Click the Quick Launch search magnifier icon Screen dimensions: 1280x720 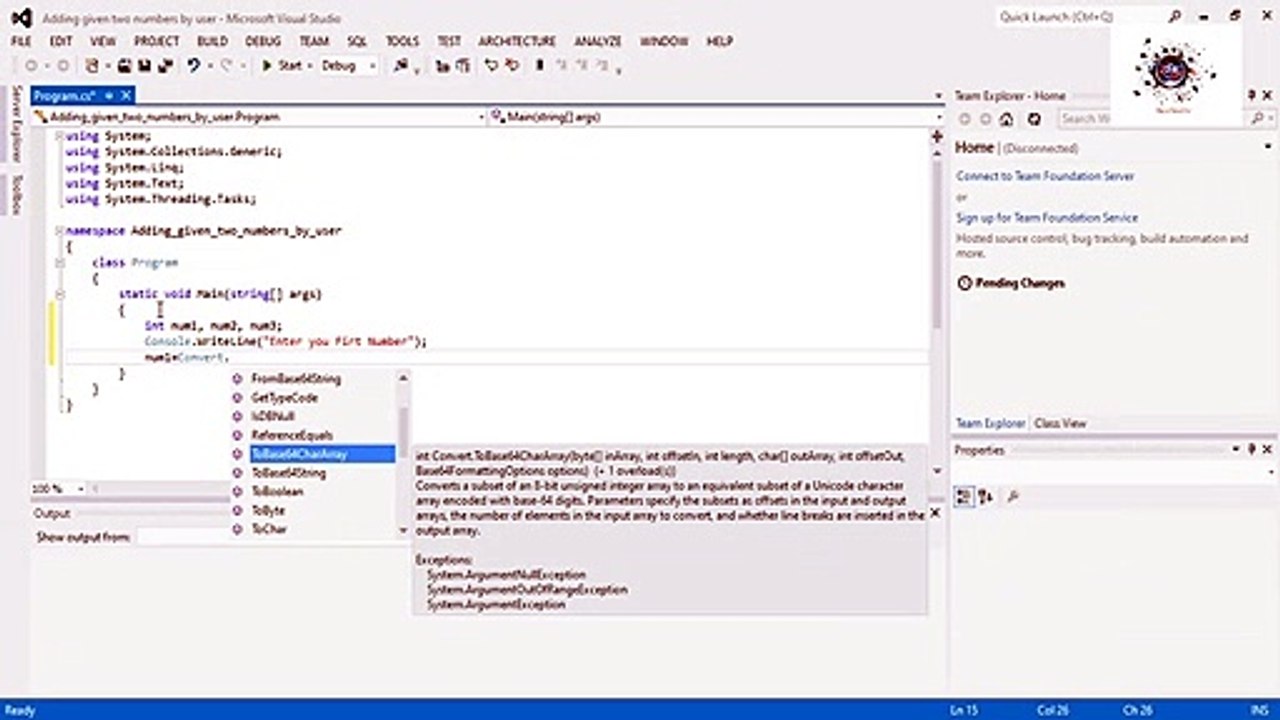1175,17
